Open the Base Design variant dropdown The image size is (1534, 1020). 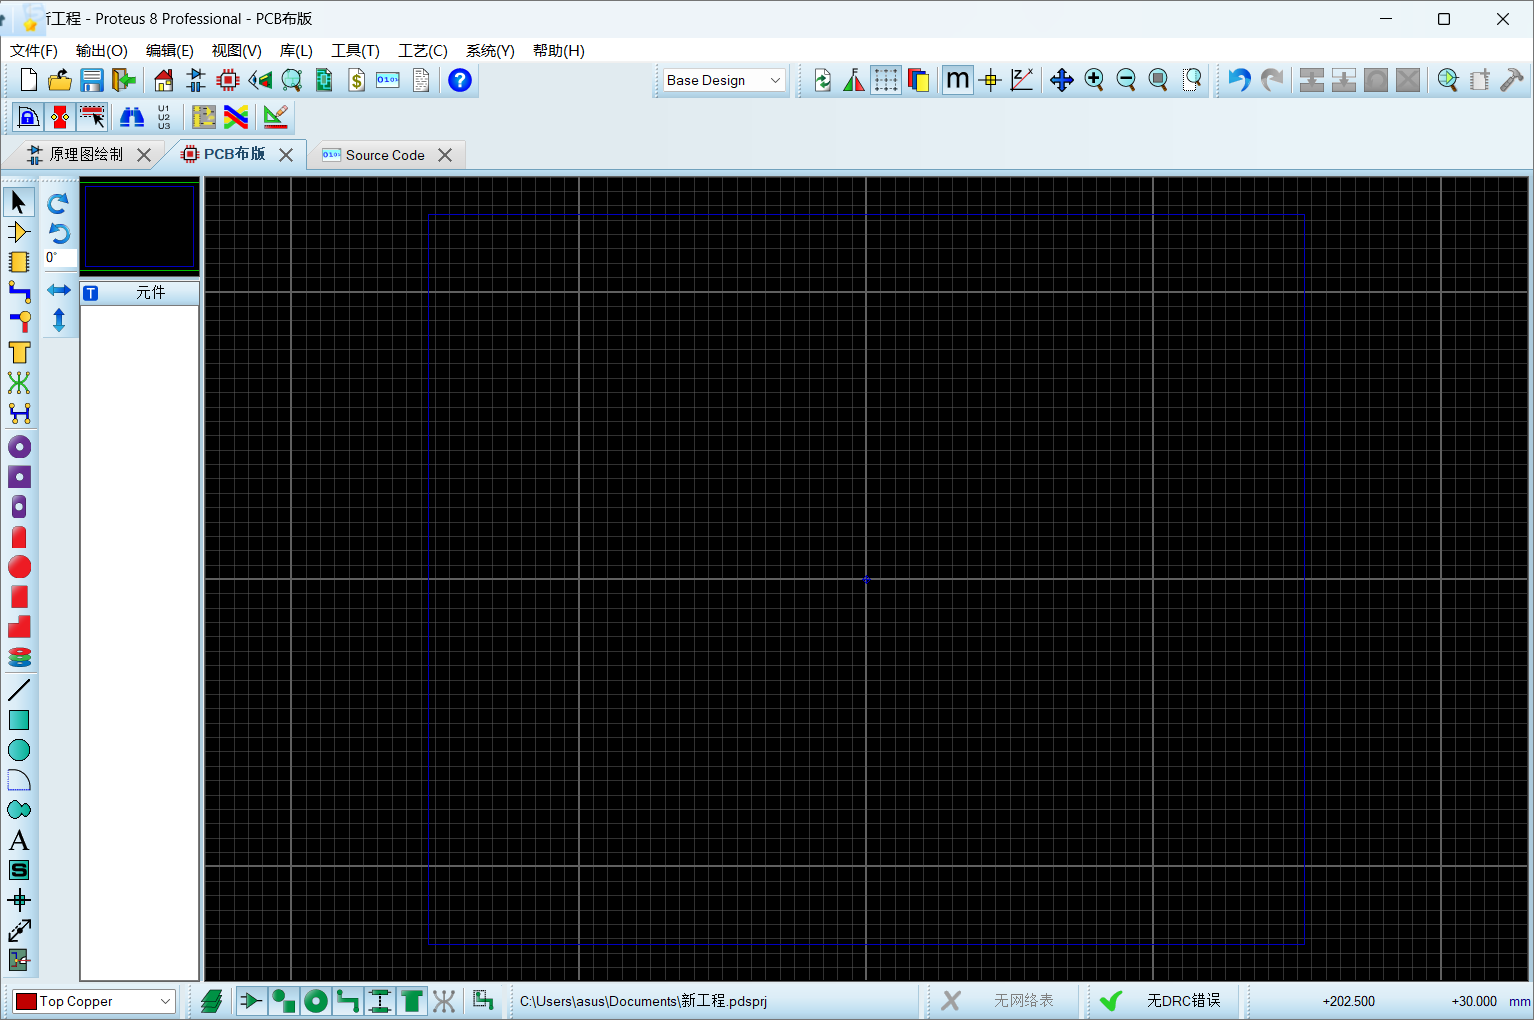(x=725, y=80)
